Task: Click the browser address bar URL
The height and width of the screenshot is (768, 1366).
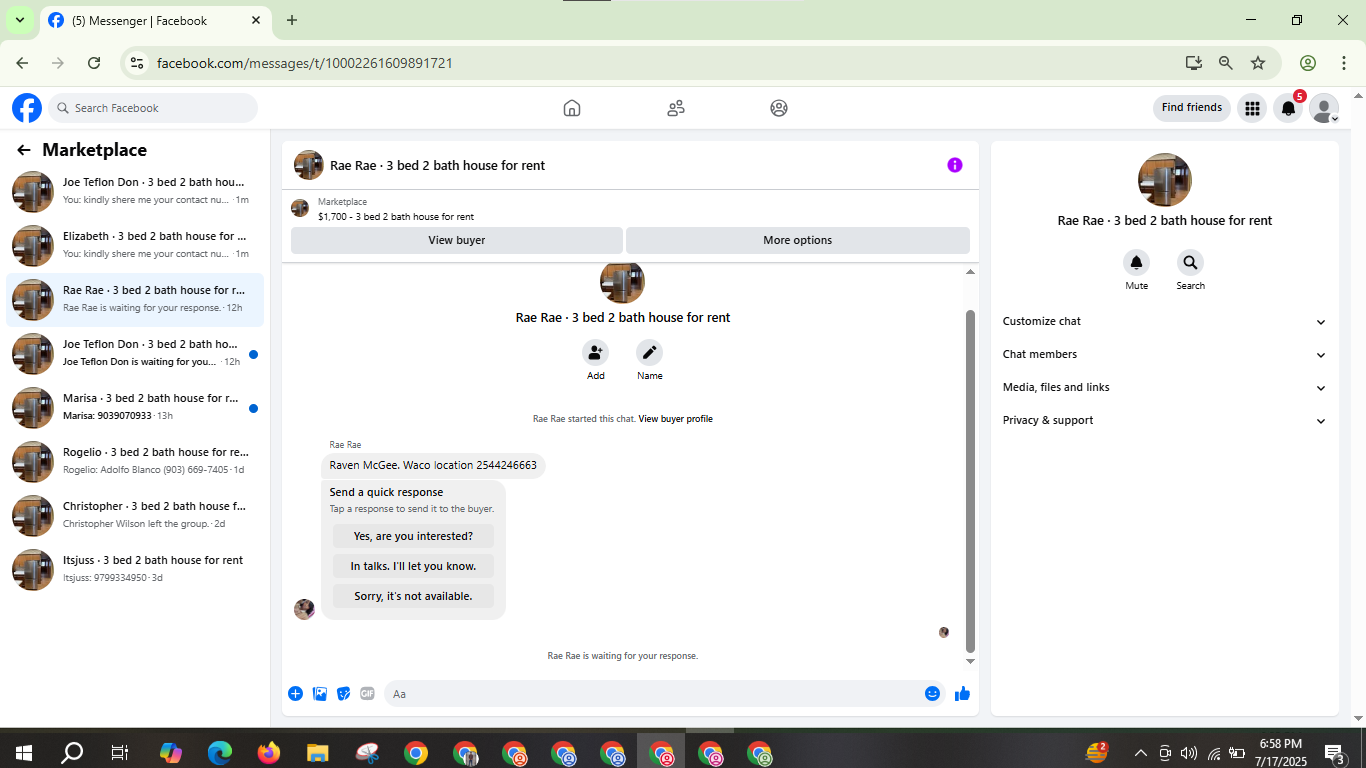Action: [305, 63]
